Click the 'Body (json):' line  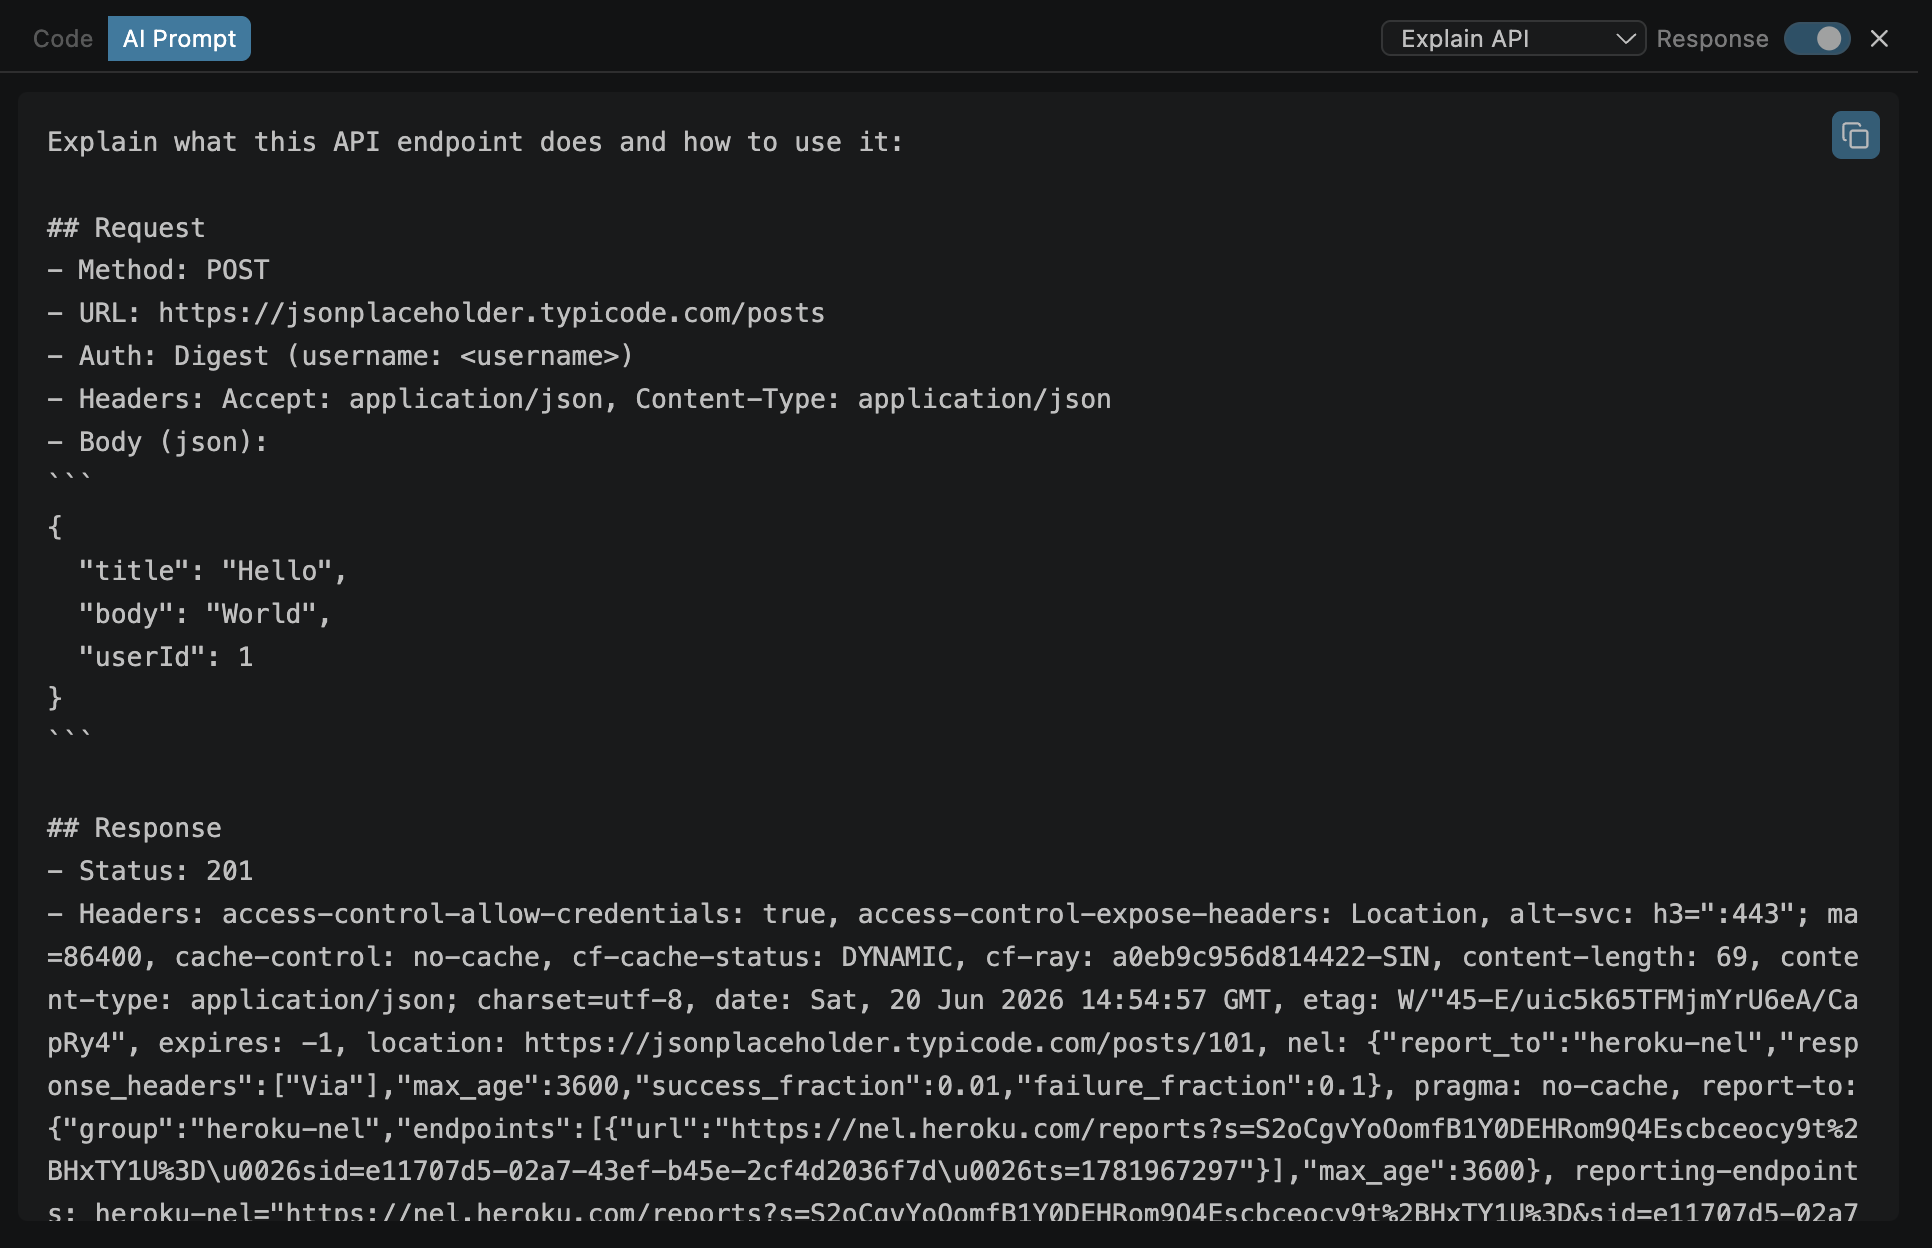click(158, 442)
